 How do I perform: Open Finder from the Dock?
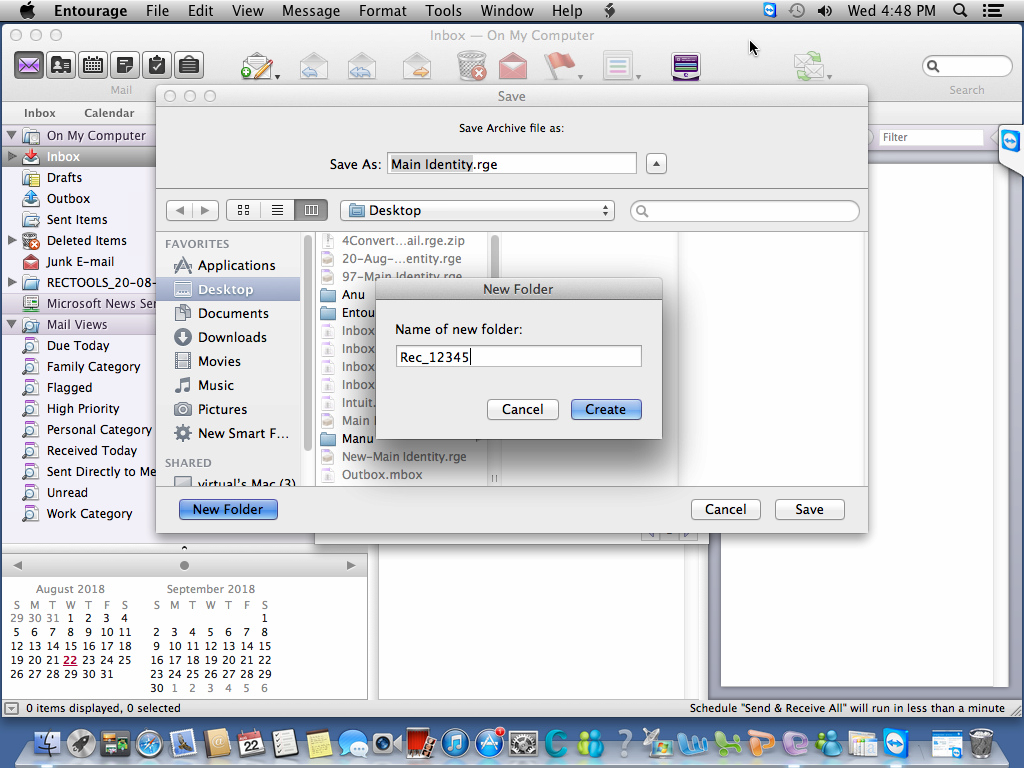click(47, 743)
